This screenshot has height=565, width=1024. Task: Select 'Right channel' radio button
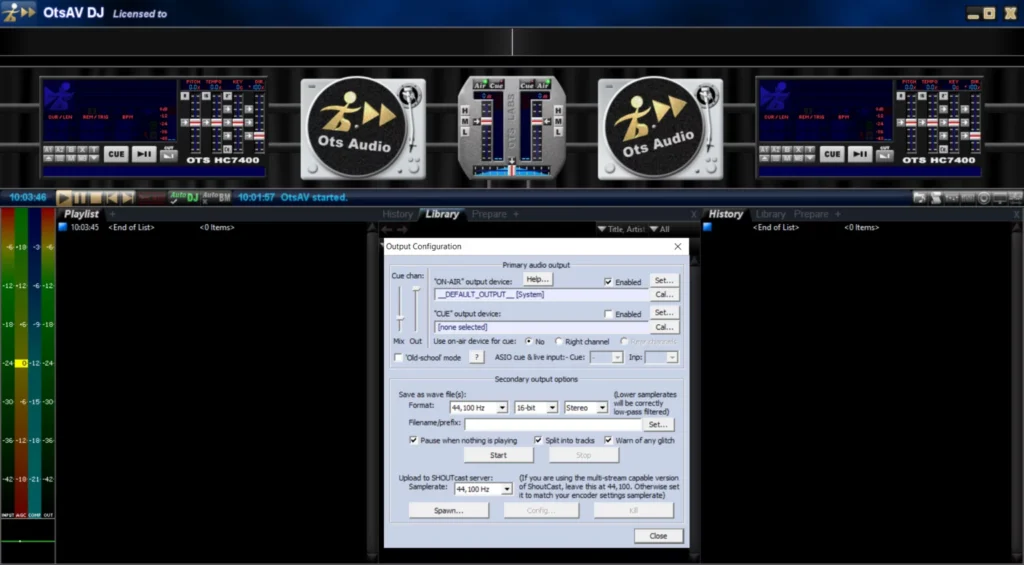pyautogui.click(x=558, y=342)
